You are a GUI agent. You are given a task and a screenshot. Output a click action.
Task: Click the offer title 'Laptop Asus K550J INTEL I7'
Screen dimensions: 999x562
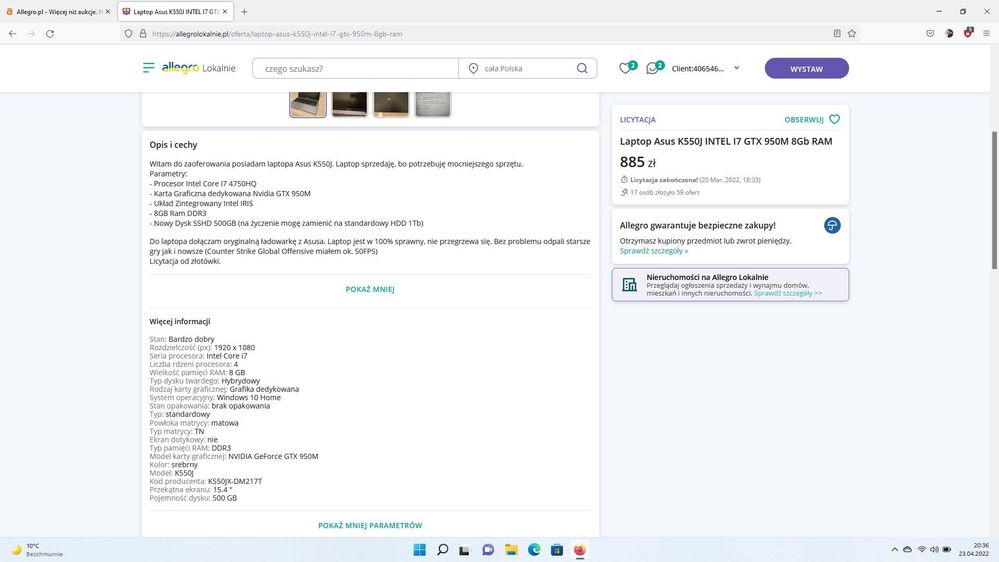coord(726,141)
